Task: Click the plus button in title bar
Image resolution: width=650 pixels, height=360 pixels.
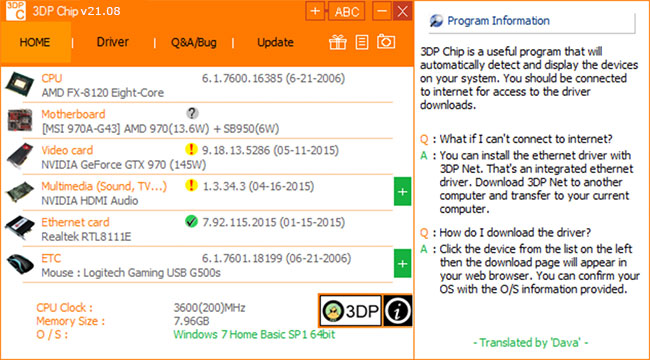Action: [x=315, y=11]
